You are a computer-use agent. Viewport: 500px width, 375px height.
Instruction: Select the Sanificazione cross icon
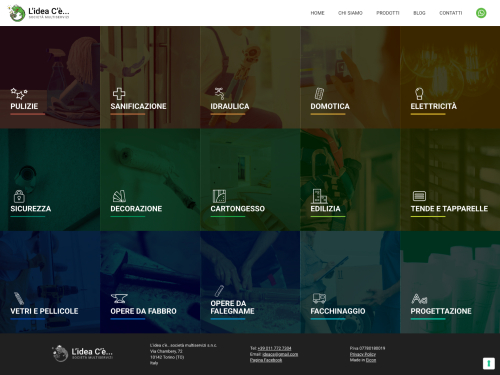[119, 94]
